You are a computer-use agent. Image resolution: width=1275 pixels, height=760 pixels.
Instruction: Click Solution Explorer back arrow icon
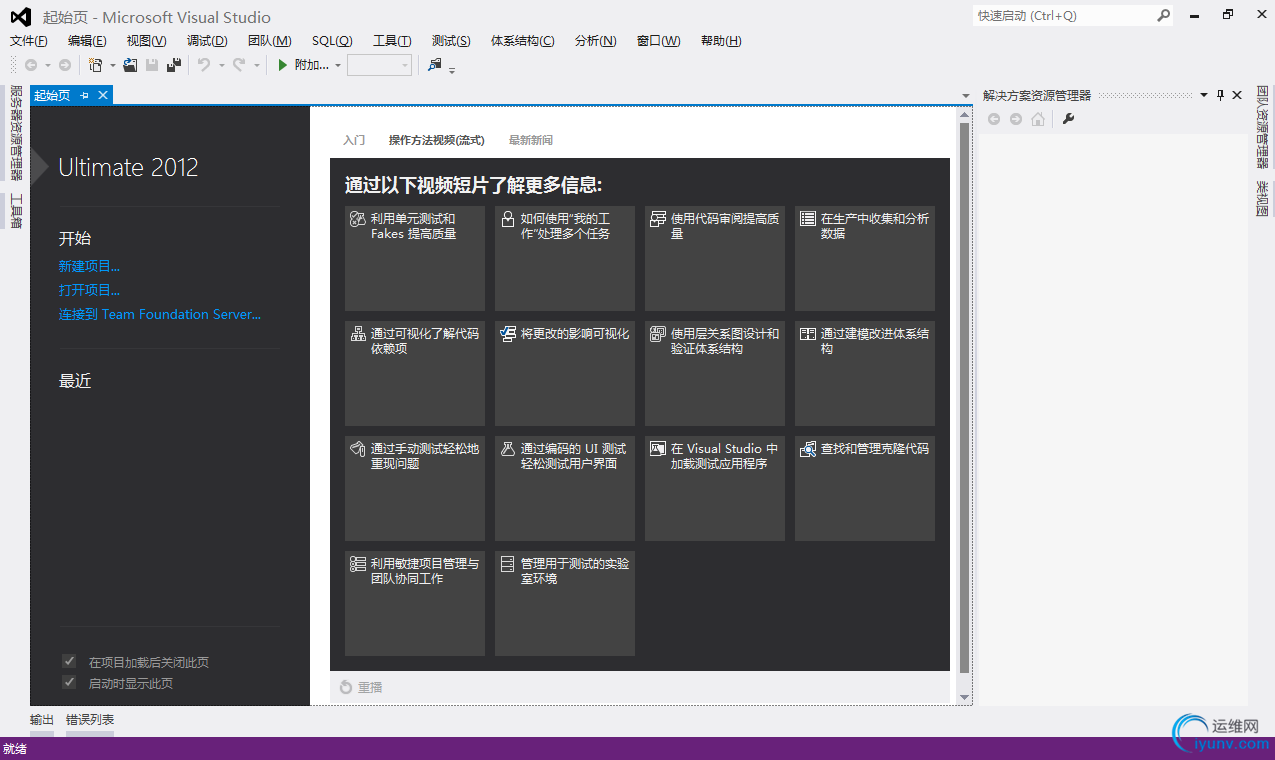pos(994,119)
